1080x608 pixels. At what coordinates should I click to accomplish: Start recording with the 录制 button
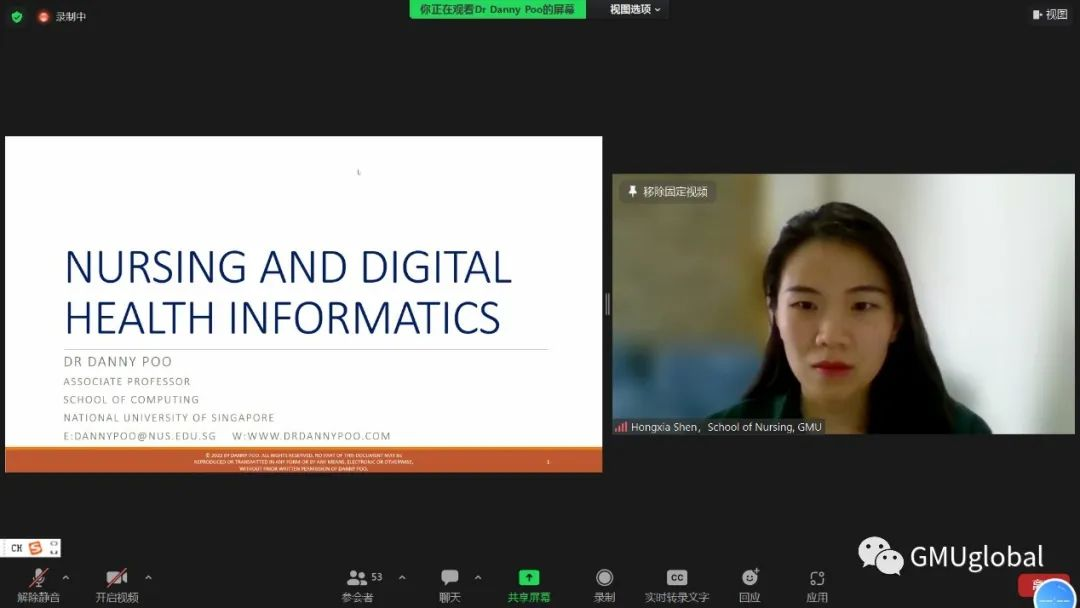[604, 585]
